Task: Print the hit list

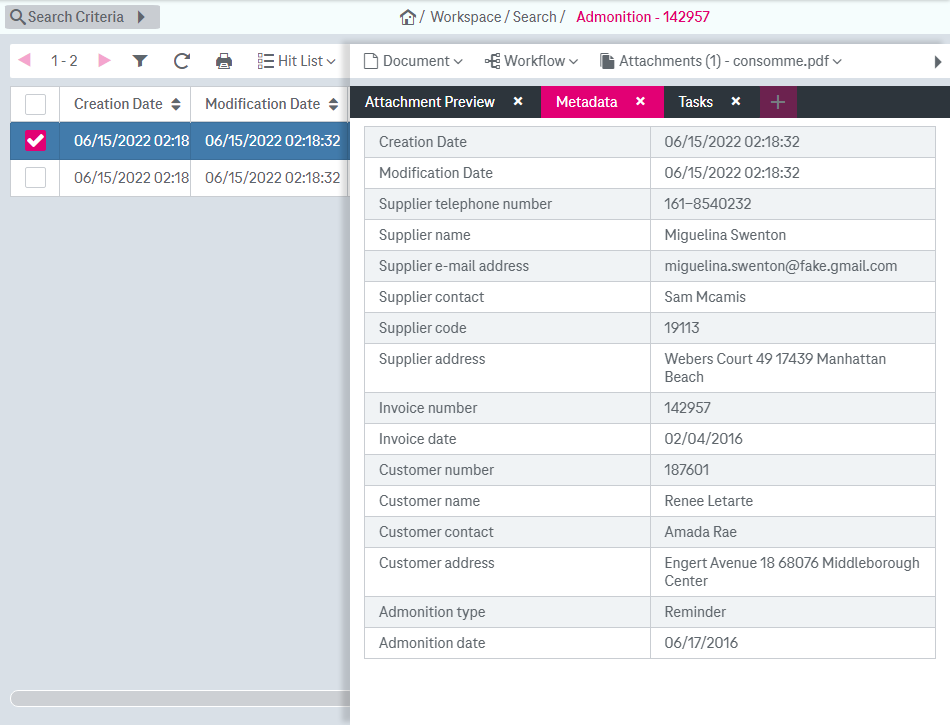Action: point(224,61)
